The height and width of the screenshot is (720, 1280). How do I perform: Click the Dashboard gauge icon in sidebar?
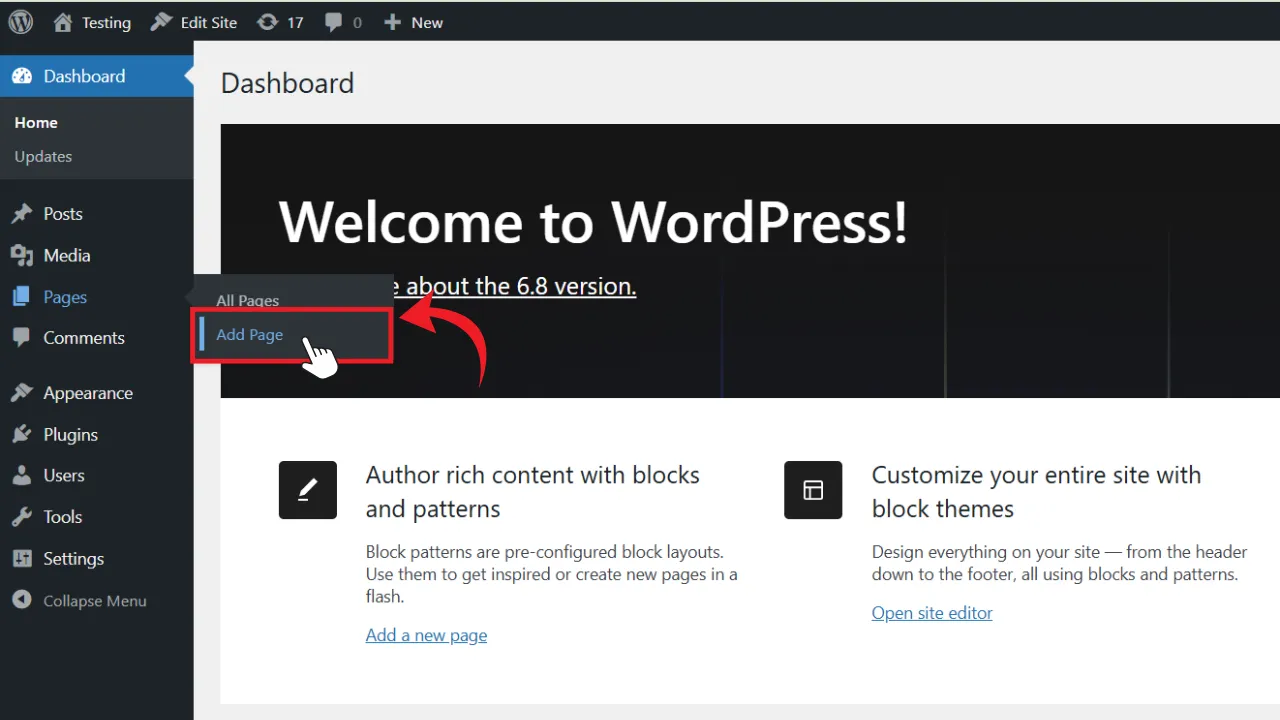(22, 76)
